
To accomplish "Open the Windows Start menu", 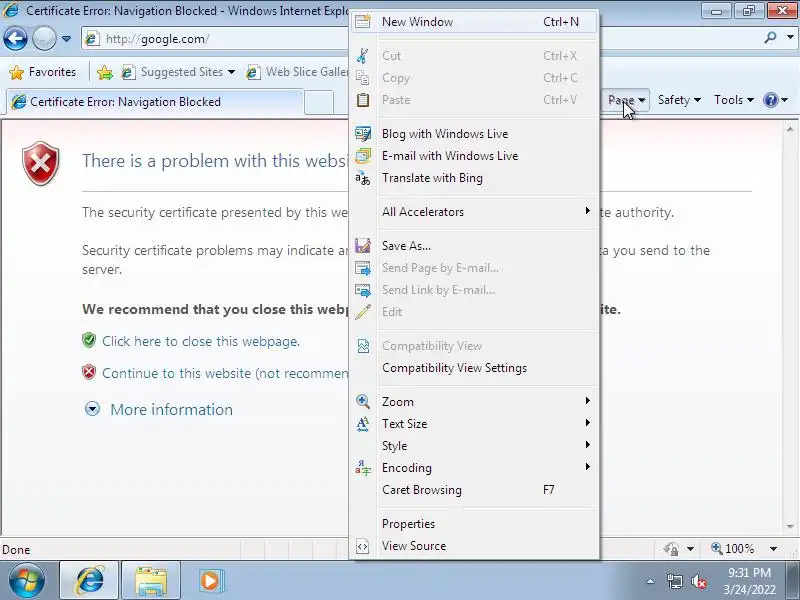I will 26,581.
